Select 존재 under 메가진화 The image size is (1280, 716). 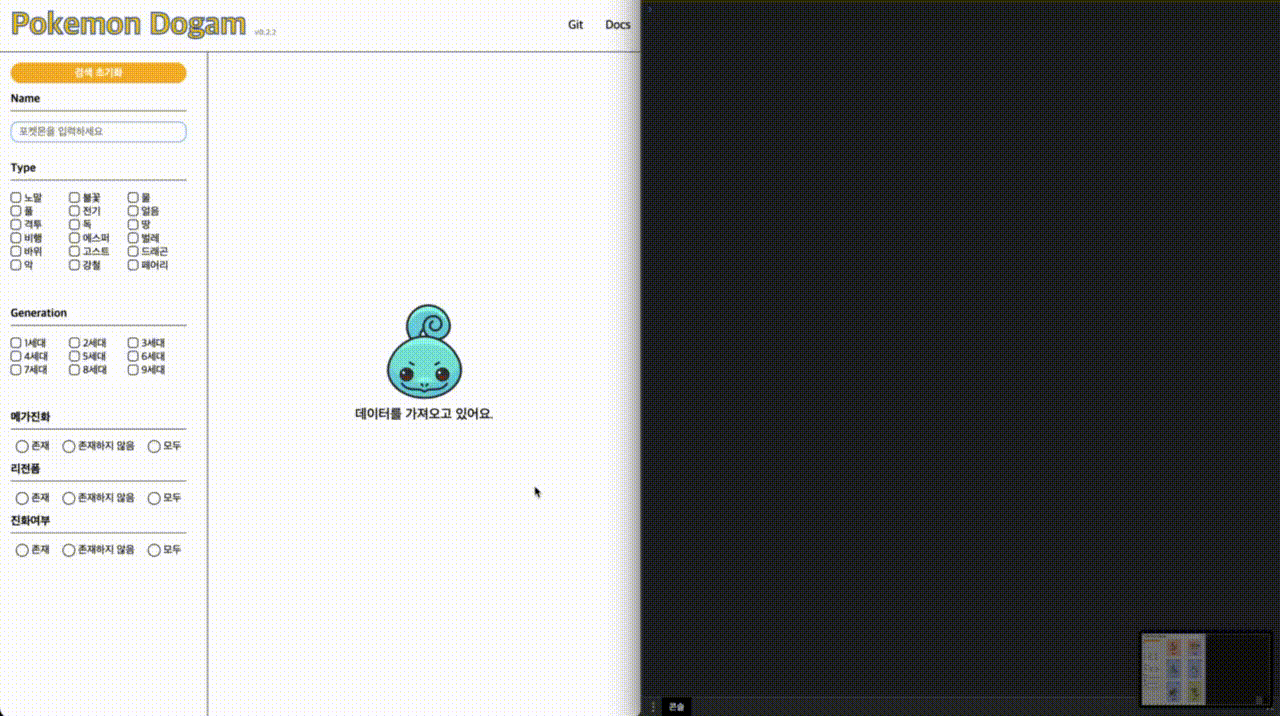(x=22, y=446)
